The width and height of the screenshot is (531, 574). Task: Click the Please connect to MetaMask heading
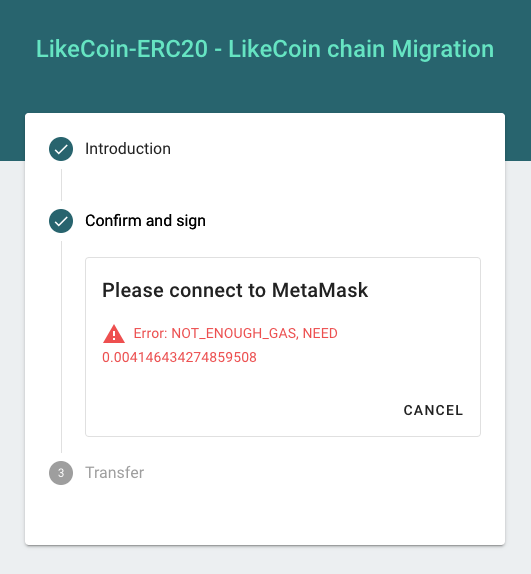235,291
